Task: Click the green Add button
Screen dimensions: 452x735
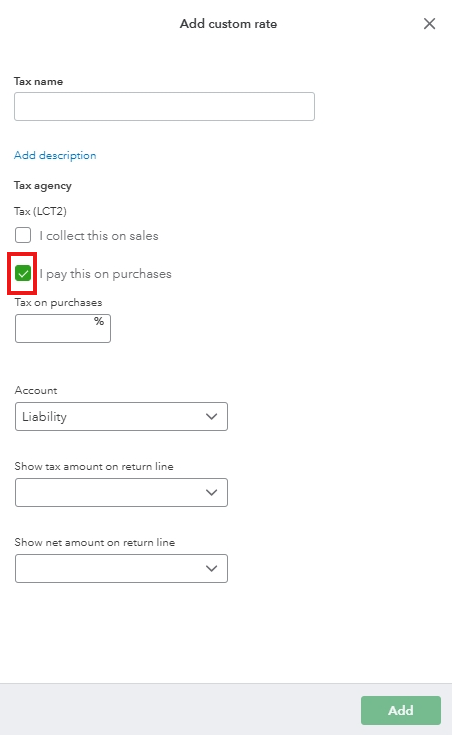Action: pos(401,710)
